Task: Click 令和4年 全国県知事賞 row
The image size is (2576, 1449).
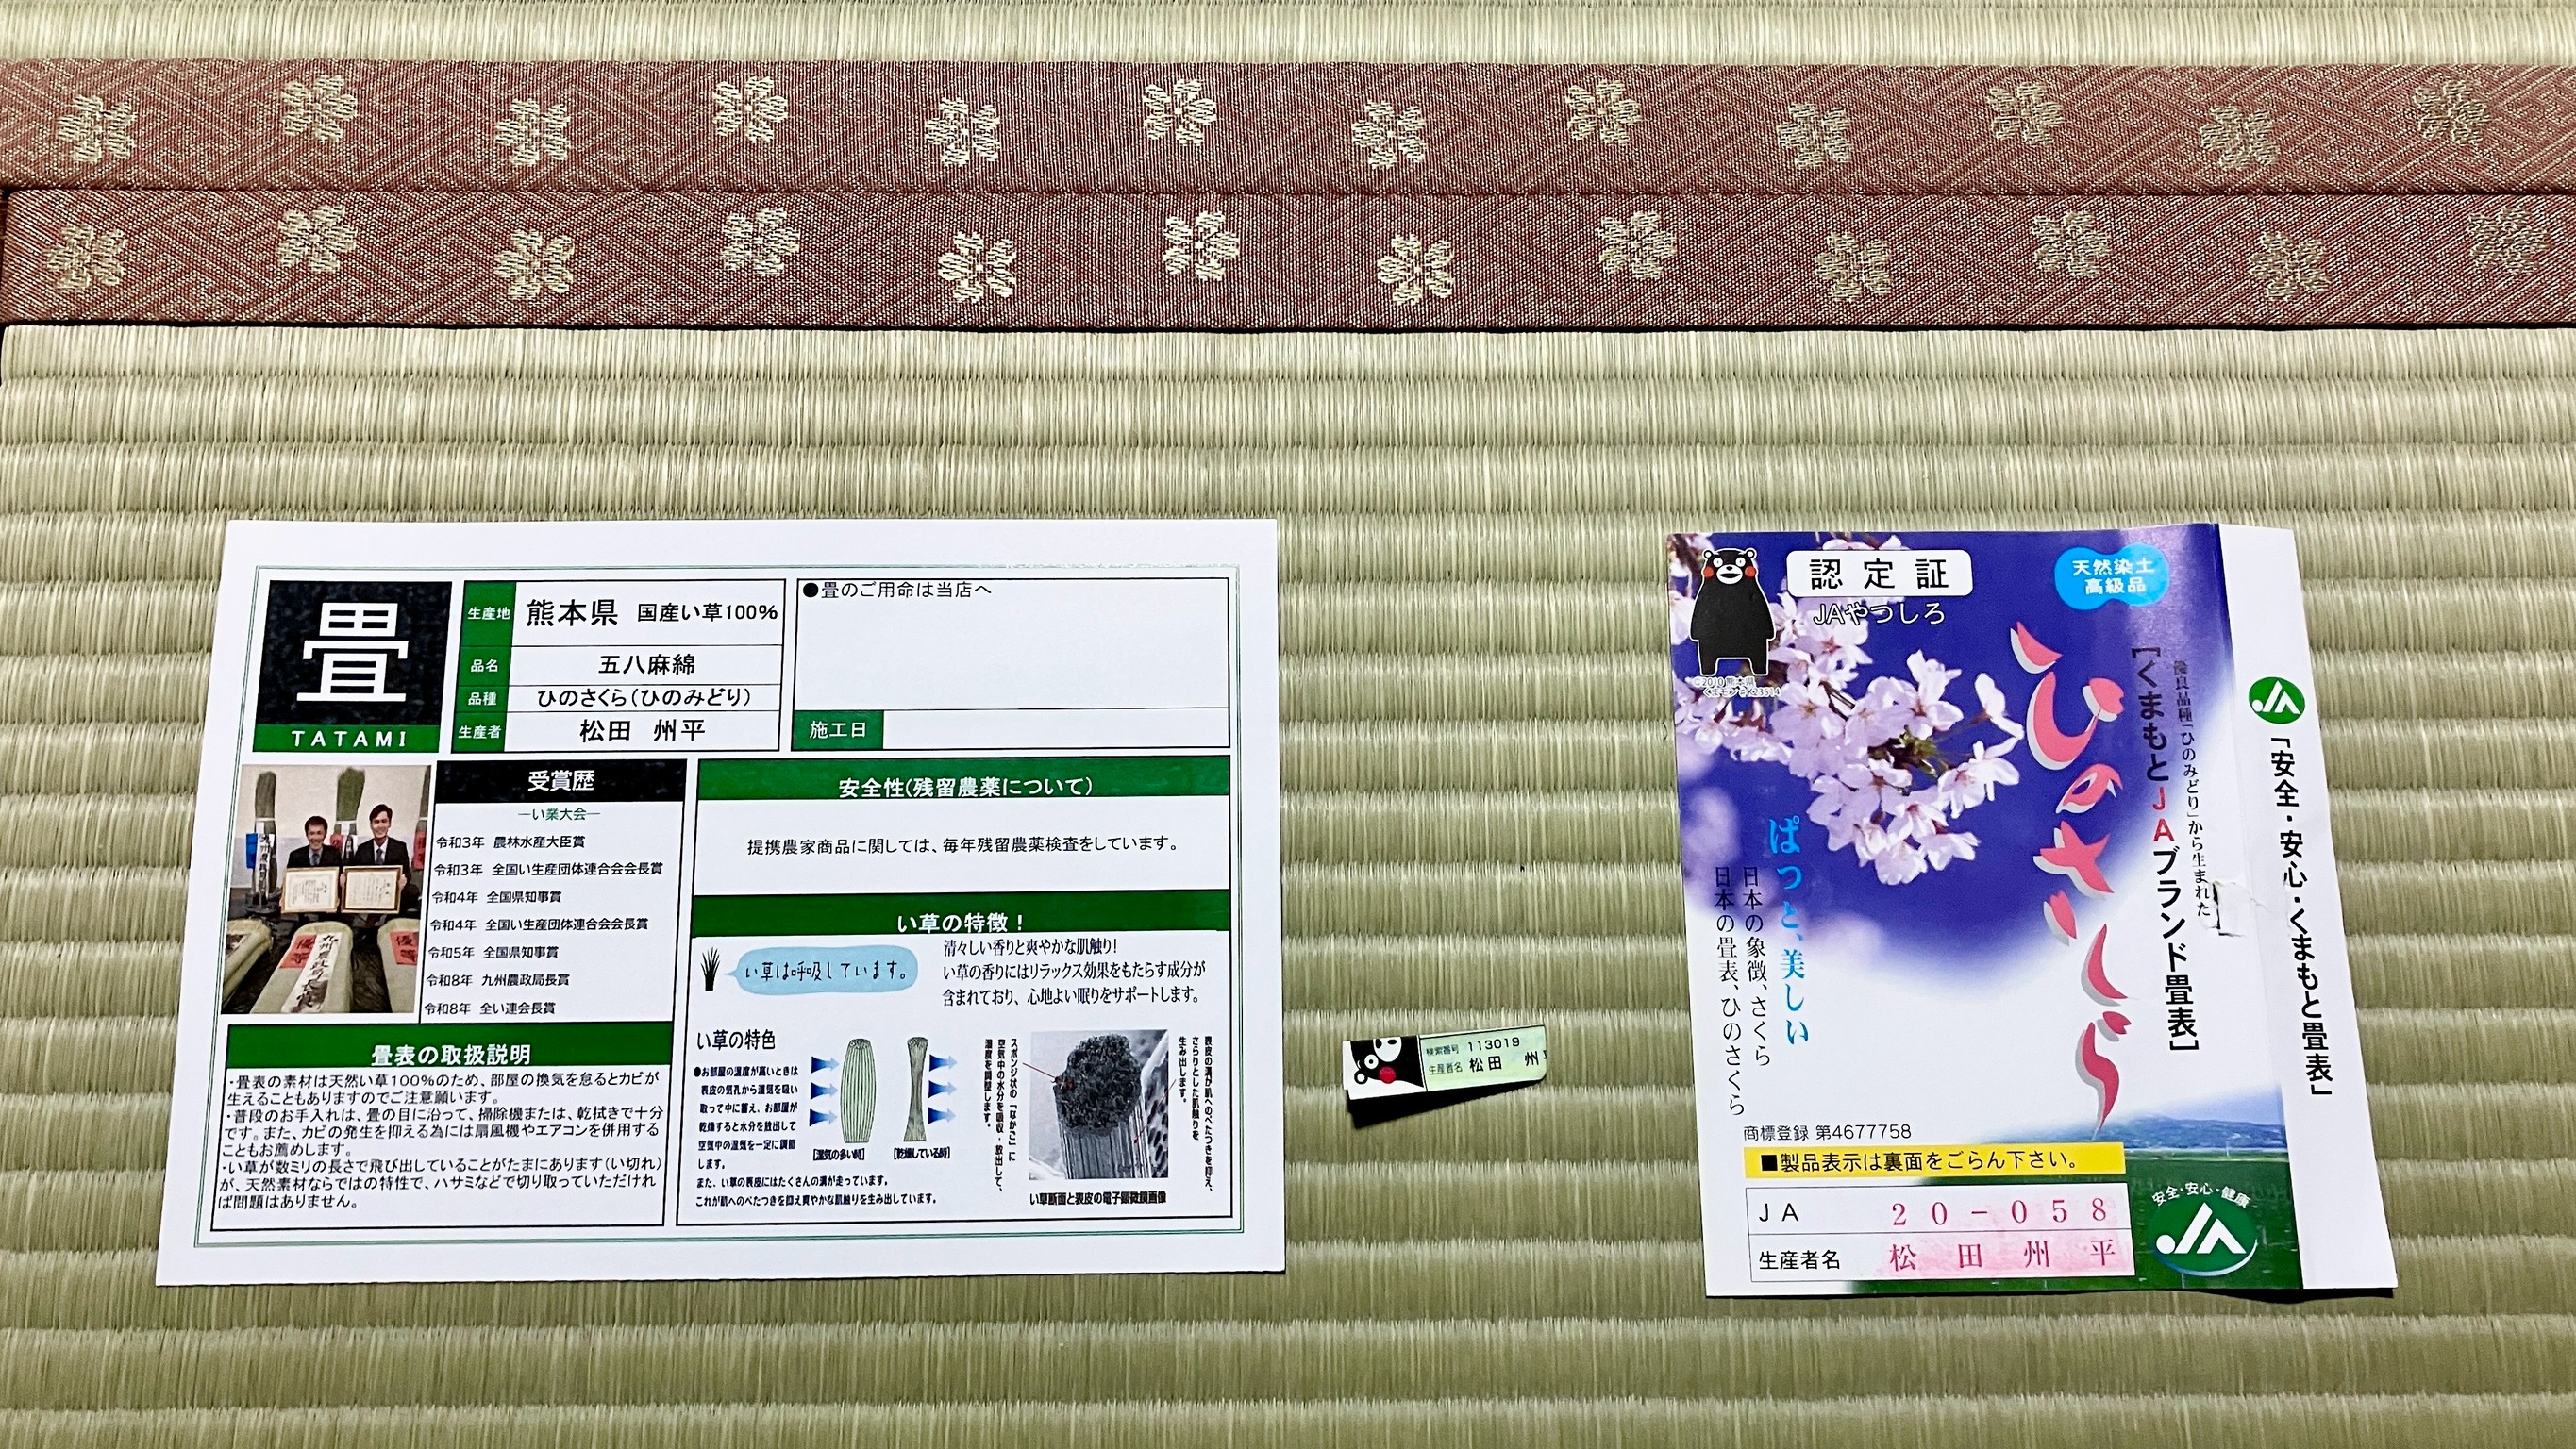Action: click(497, 897)
